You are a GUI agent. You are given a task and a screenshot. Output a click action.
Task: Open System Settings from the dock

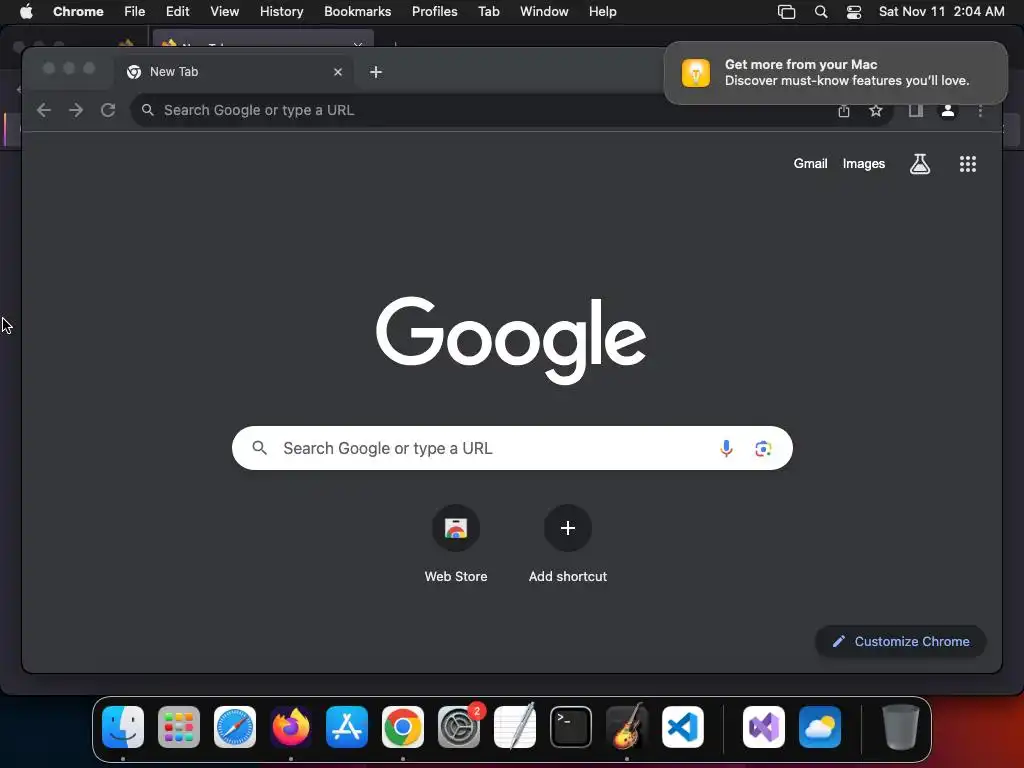[459, 727]
